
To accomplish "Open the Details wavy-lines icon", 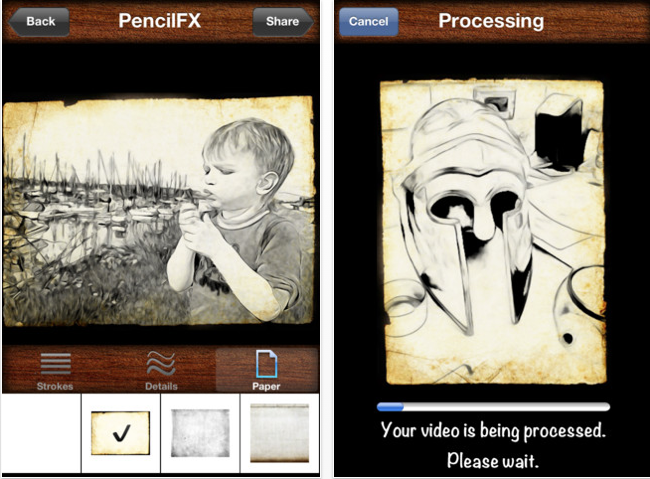I will tap(161, 364).
